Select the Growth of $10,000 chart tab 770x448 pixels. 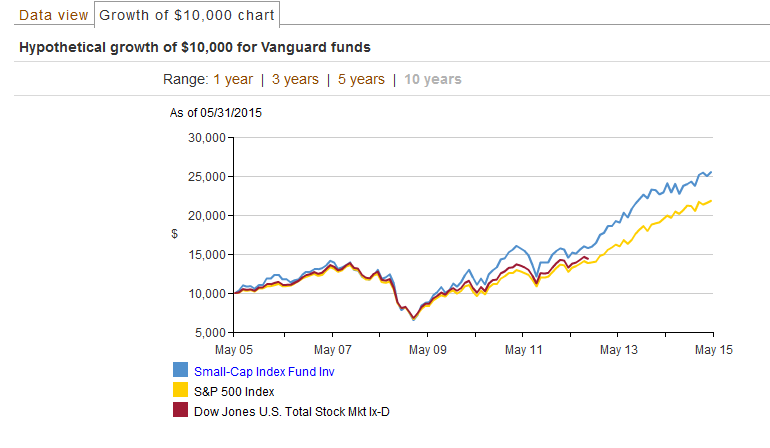(x=187, y=16)
